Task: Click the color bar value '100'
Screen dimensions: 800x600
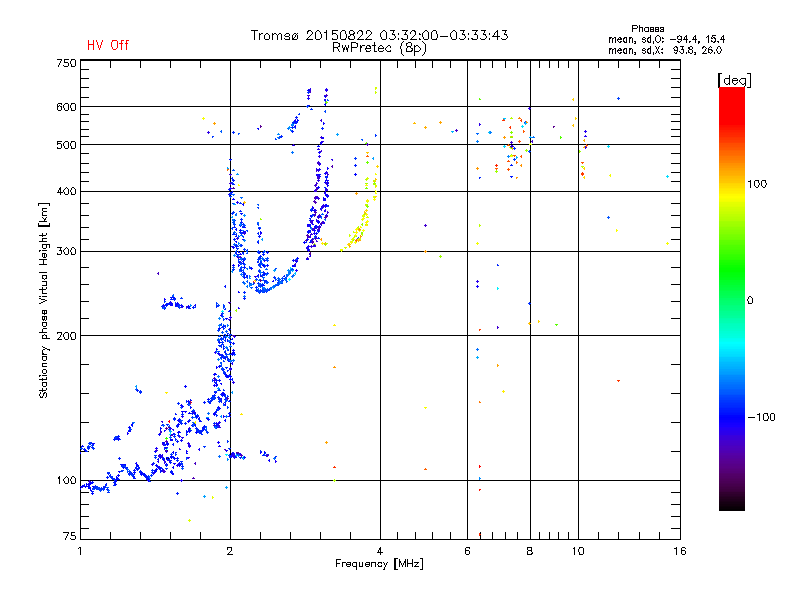Action: click(757, 184)
